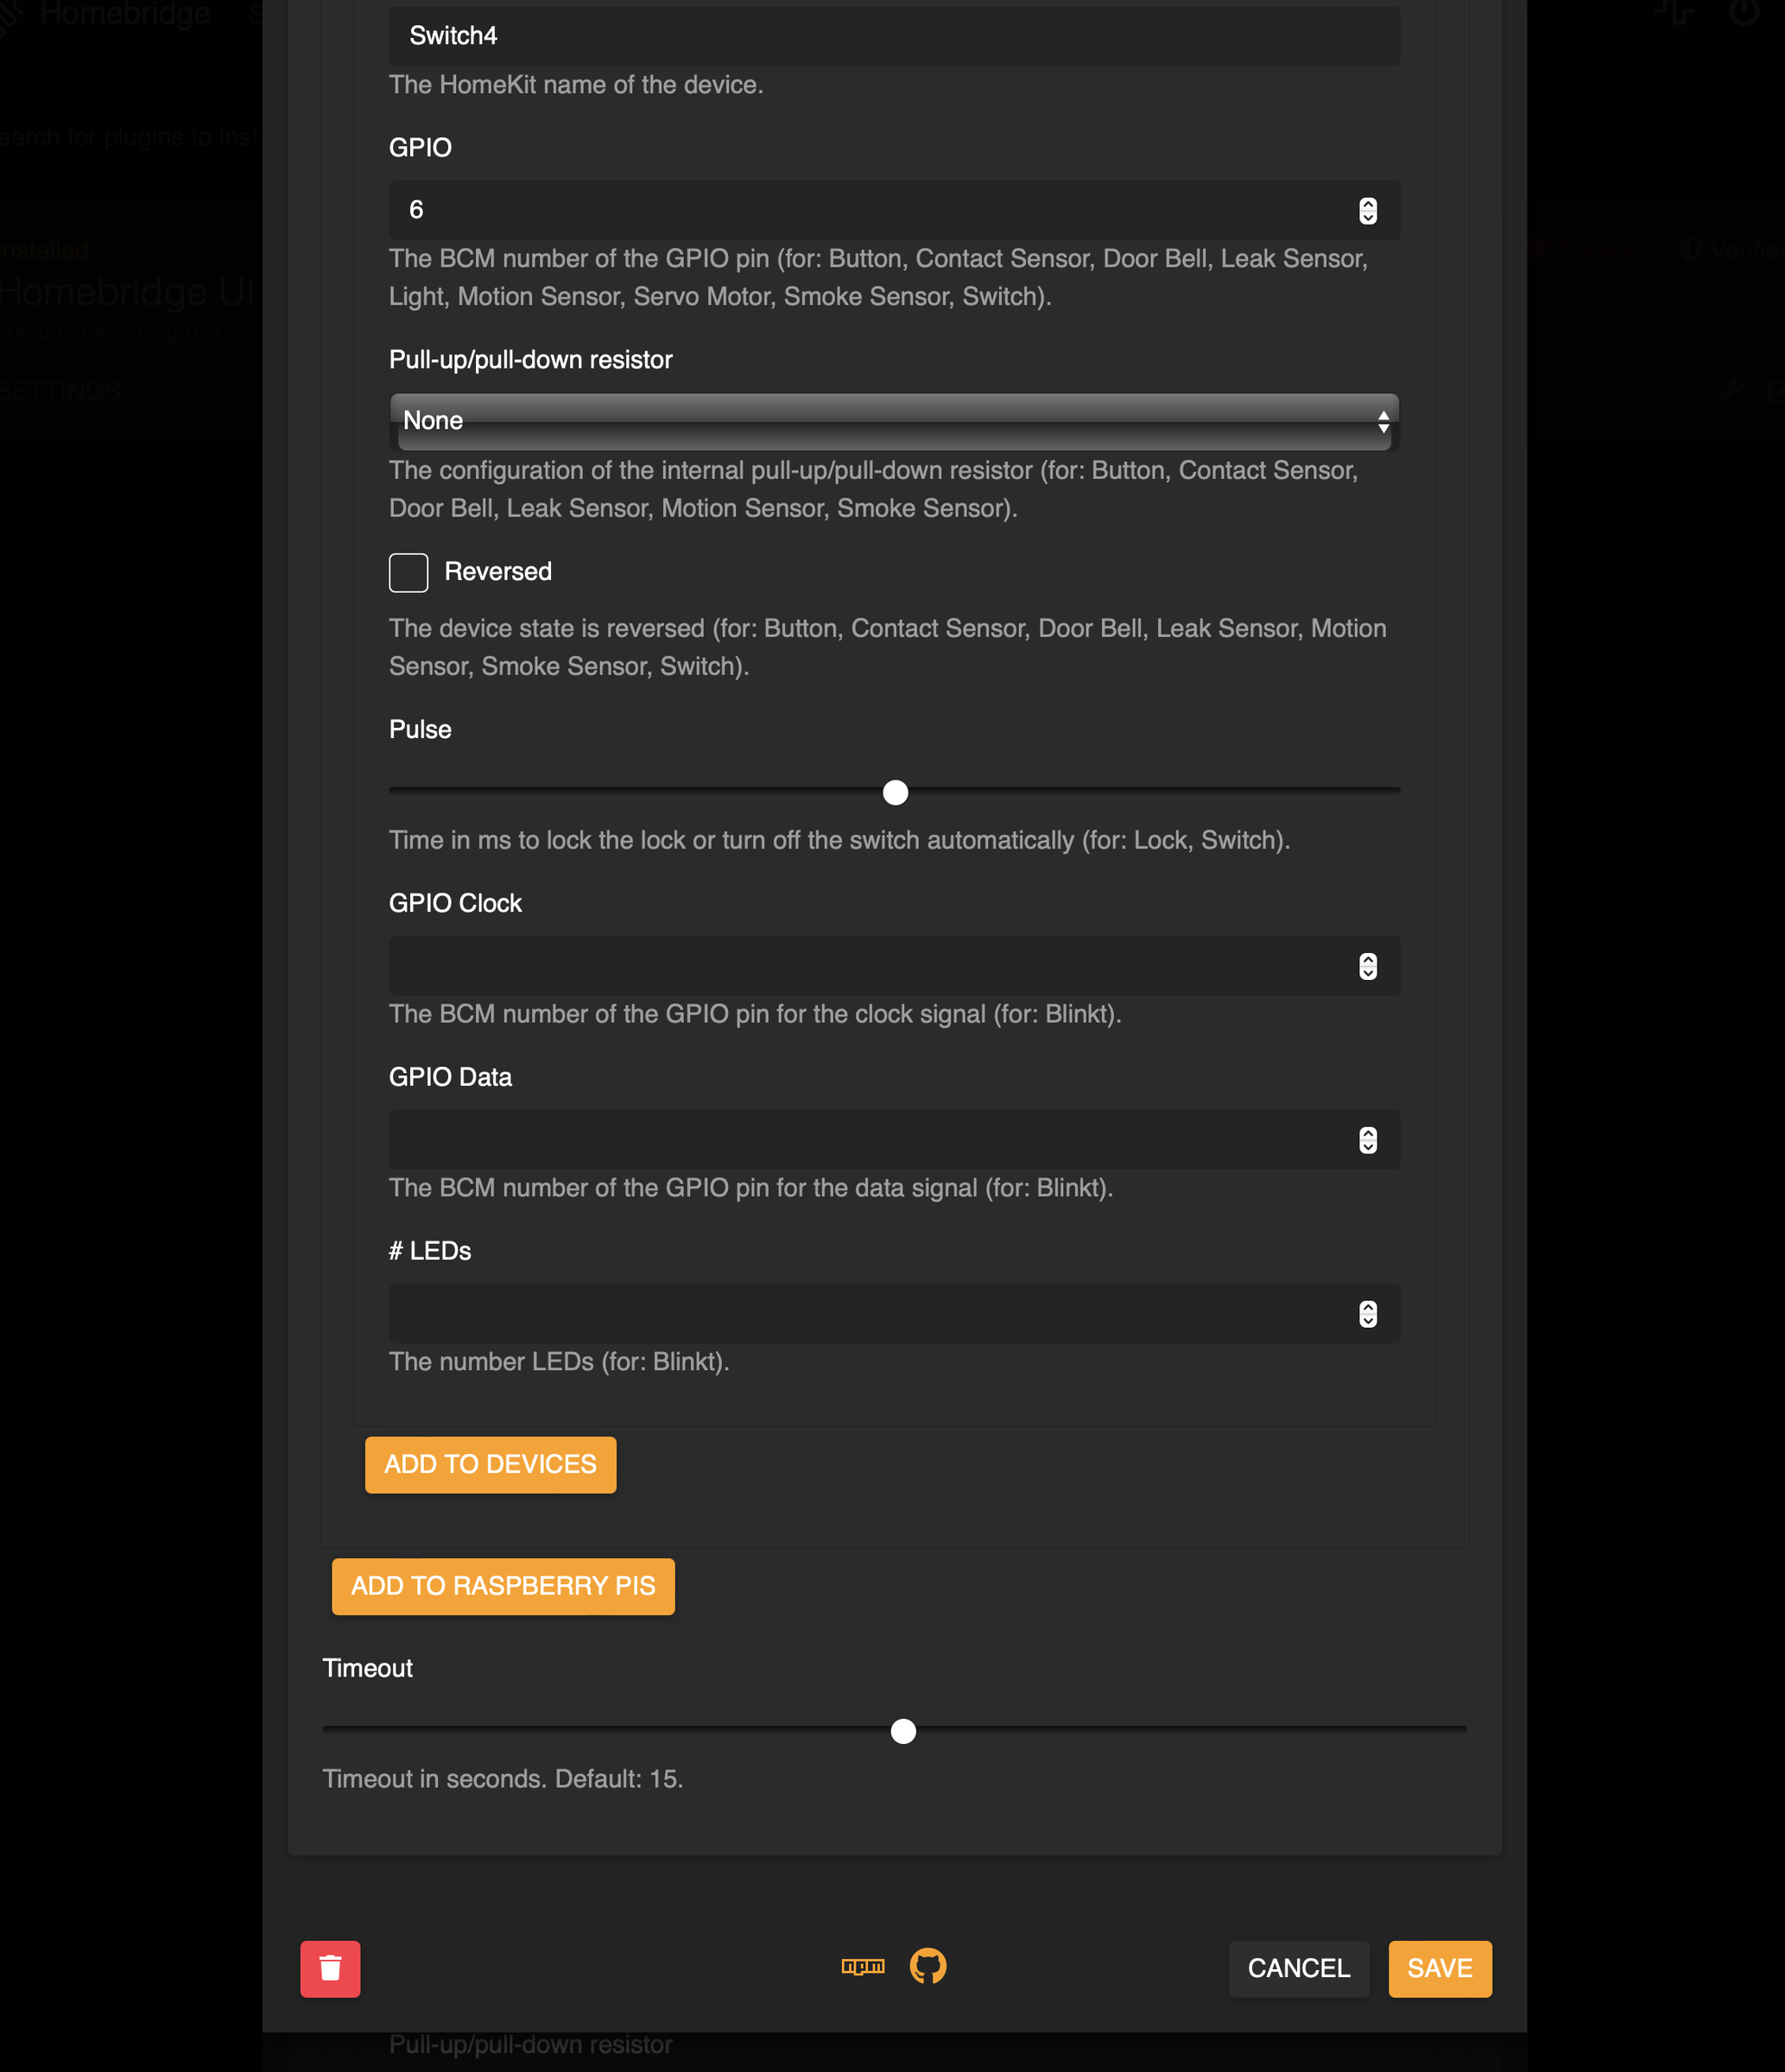1785x2072 pixels.
Task: Click the GPIO Data stepper arrows
Action: (x=1367, y=1140)
